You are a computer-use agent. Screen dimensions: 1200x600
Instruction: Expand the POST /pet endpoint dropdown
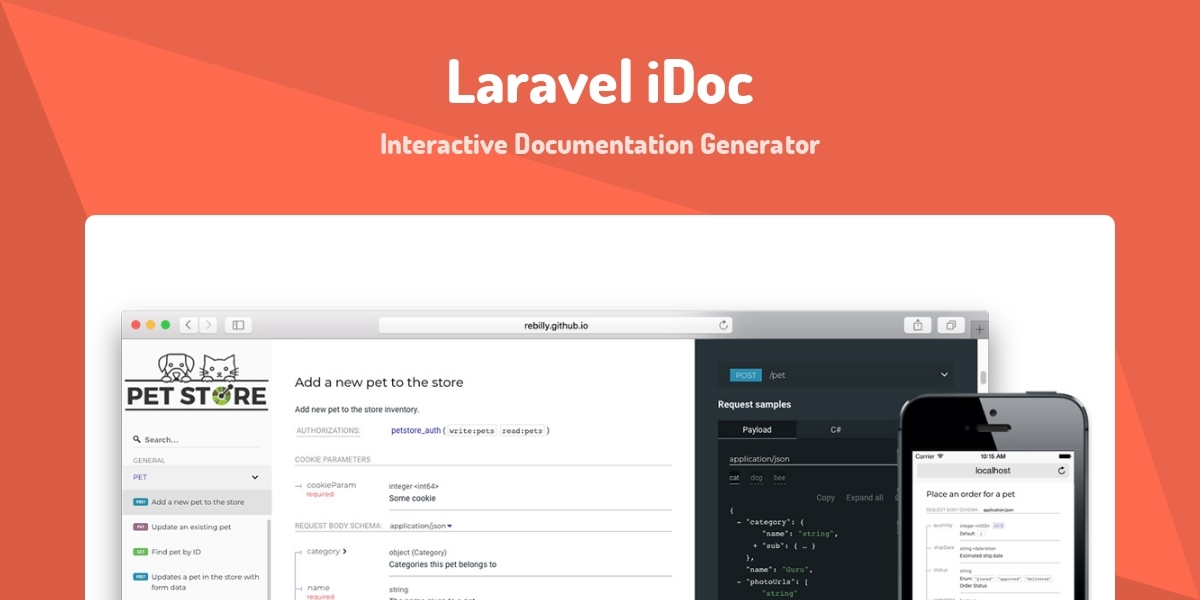click(944, 375)
